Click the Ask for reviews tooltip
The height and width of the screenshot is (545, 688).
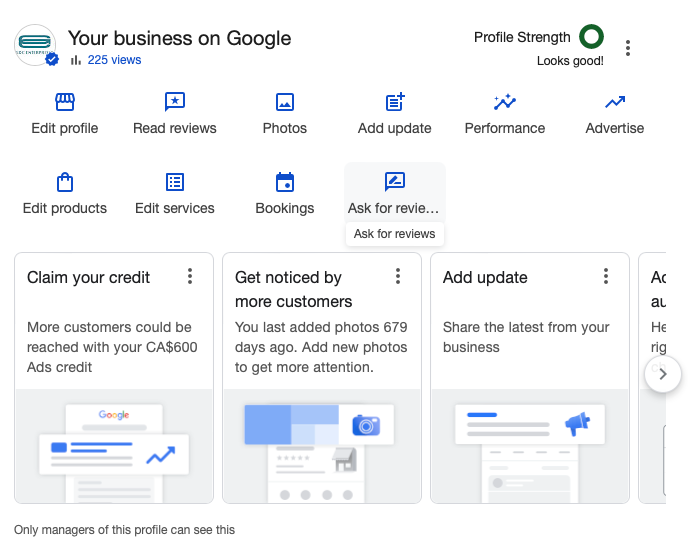point(395,234)
